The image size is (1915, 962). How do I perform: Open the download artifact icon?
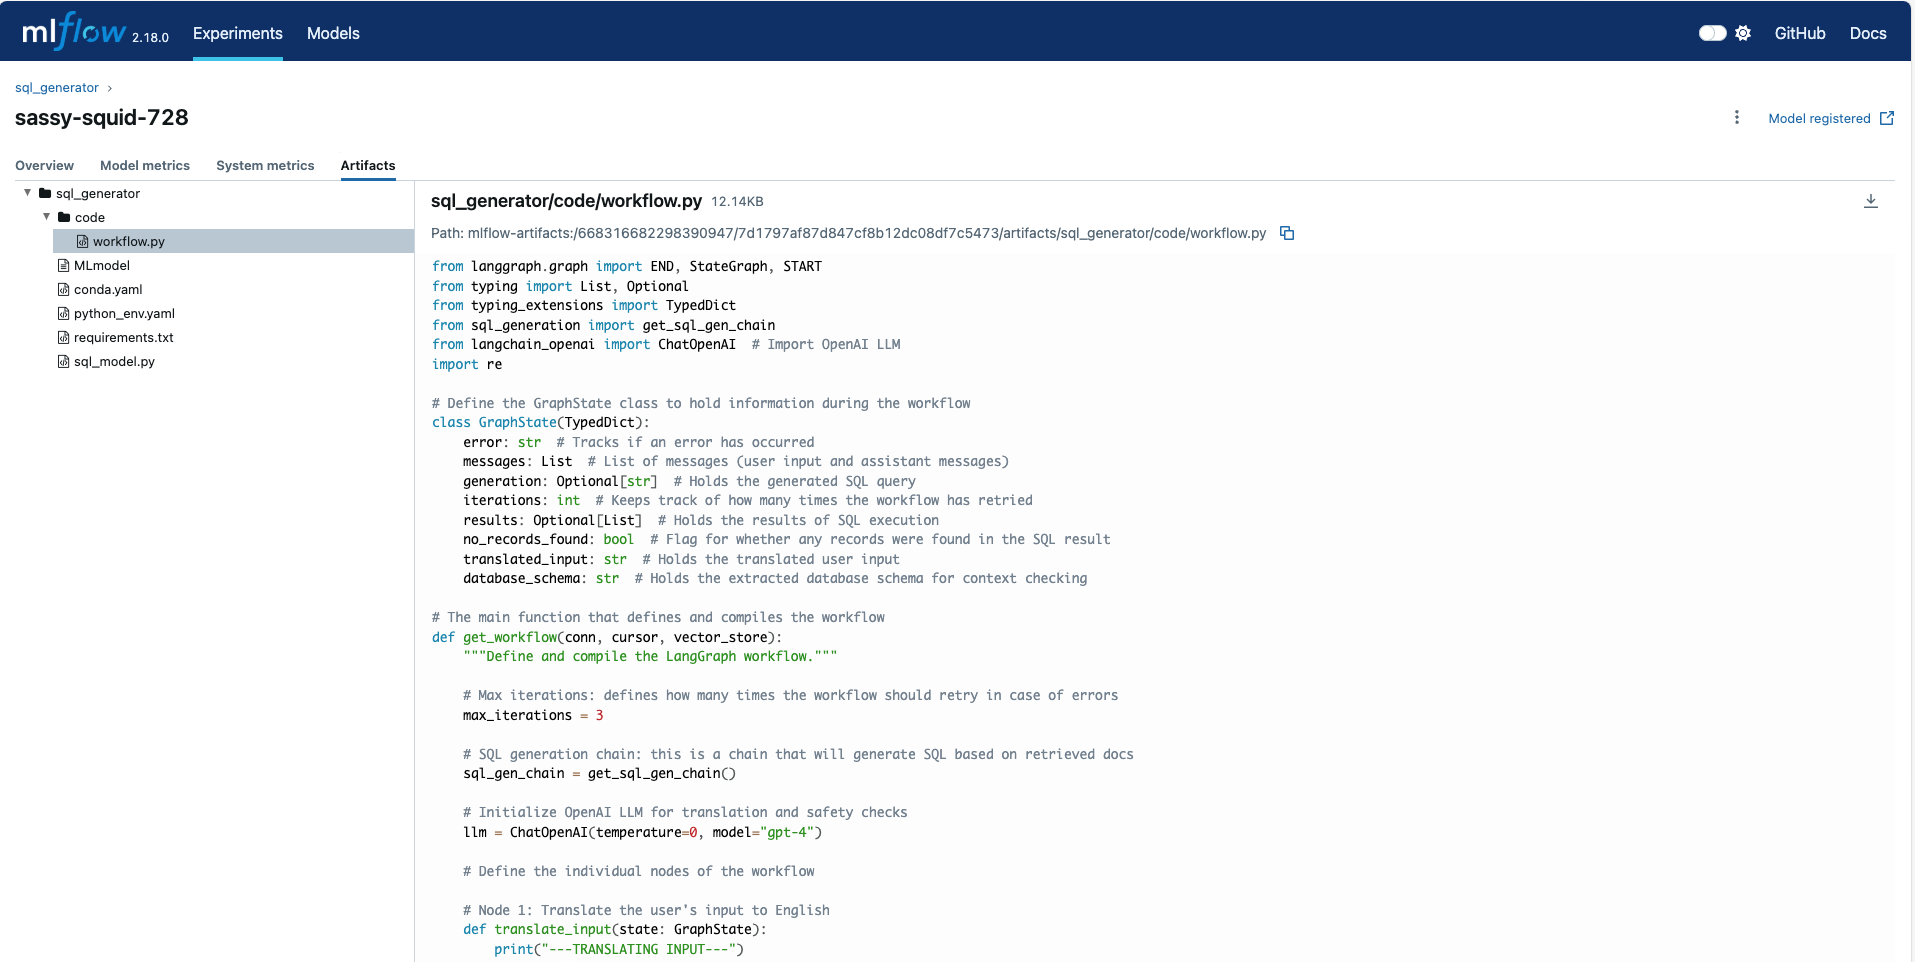click(1870, 200)
